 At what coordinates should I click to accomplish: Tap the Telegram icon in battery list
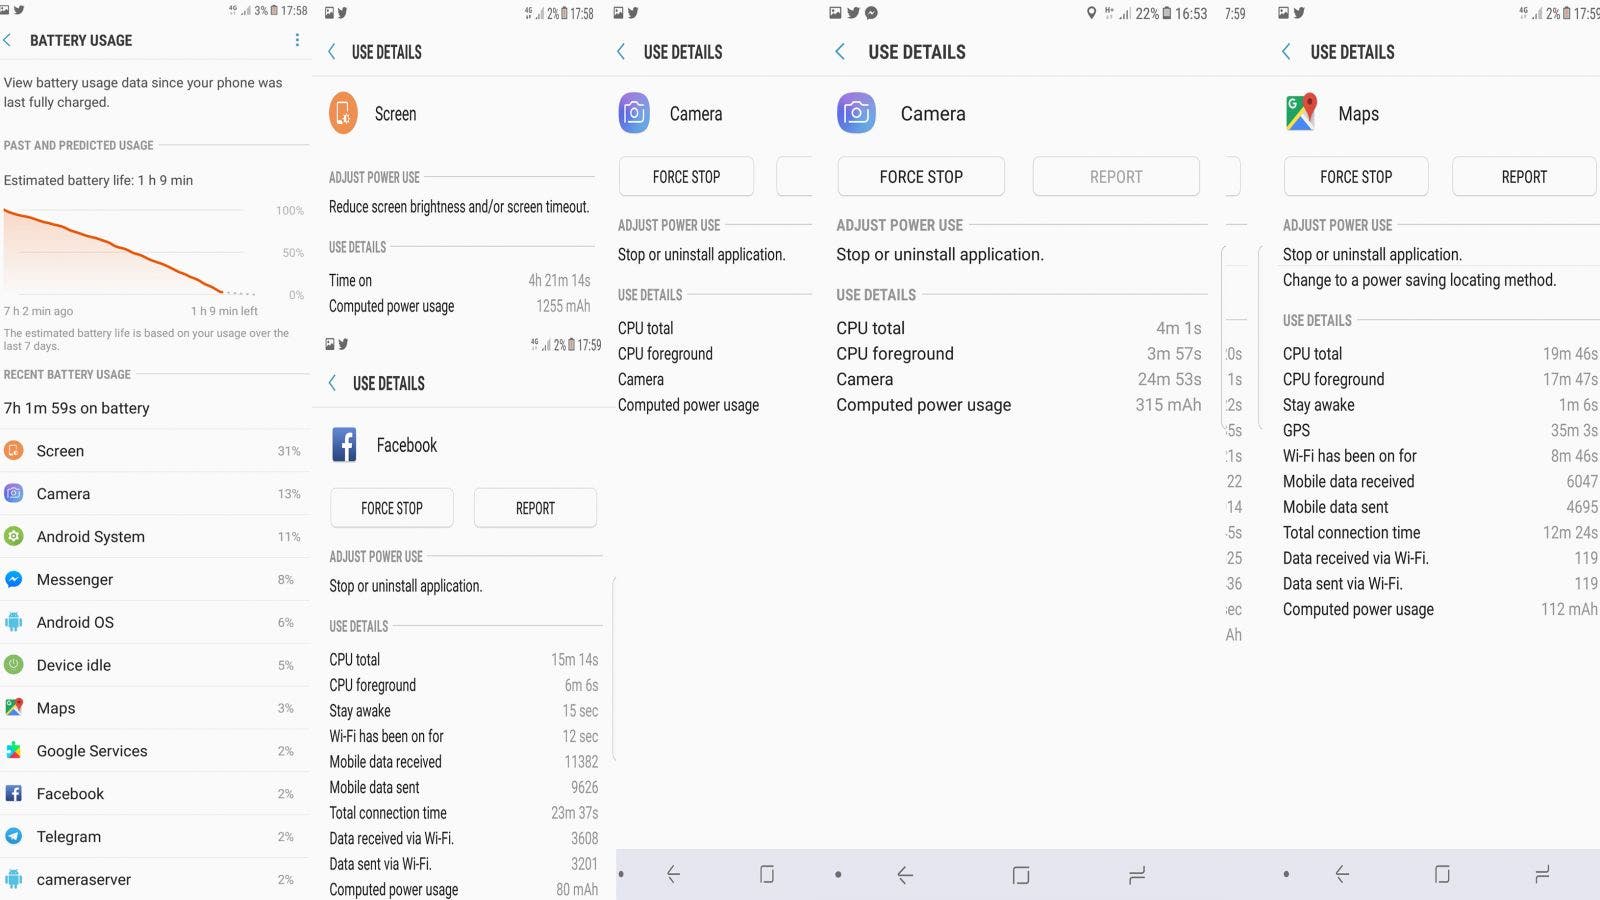(14, 837)
